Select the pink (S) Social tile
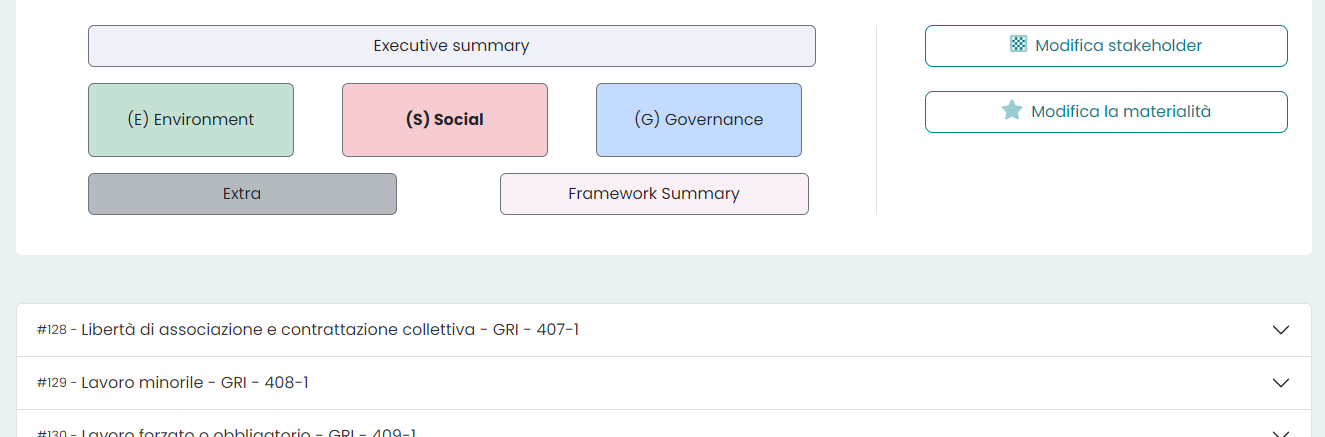This screenshot has height=437, width=1325. point(445,120)
